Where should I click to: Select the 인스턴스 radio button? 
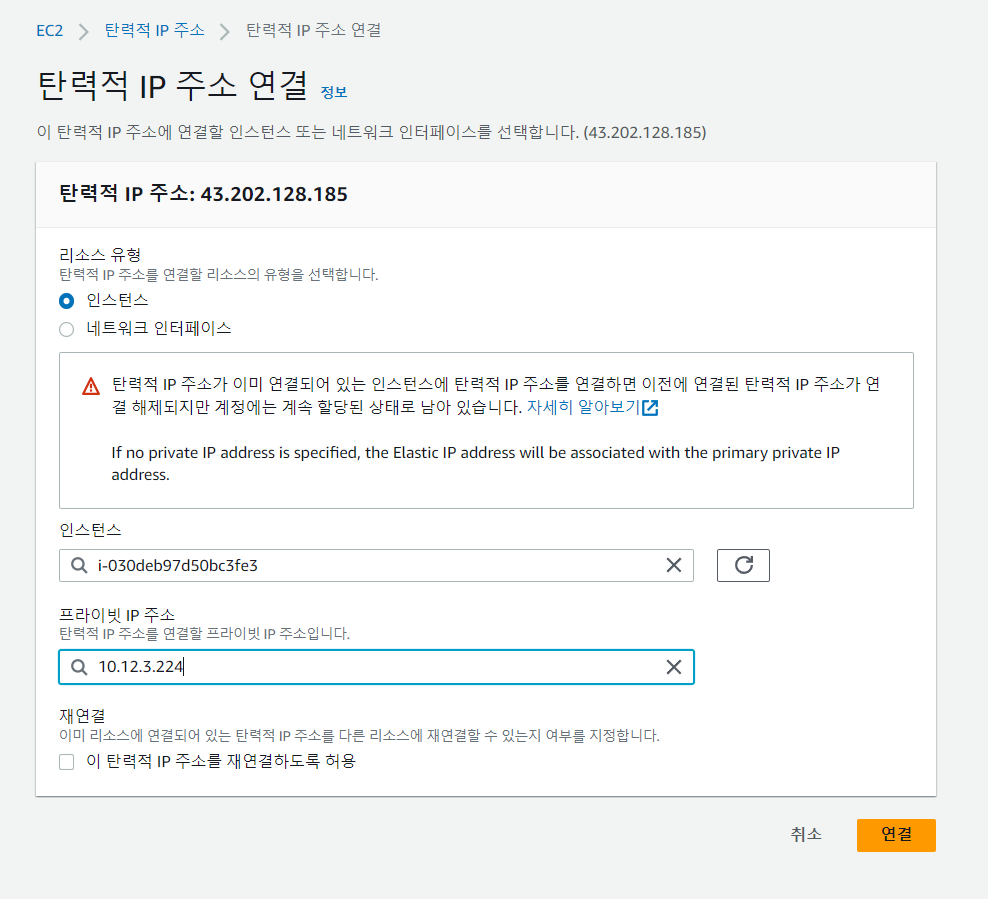66,301
